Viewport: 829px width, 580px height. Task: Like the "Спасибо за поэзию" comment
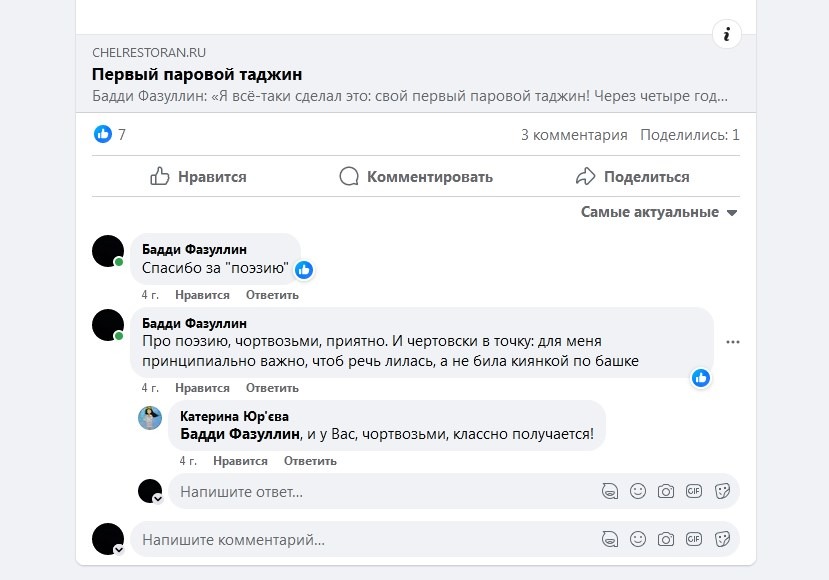[x=202, y=295]
